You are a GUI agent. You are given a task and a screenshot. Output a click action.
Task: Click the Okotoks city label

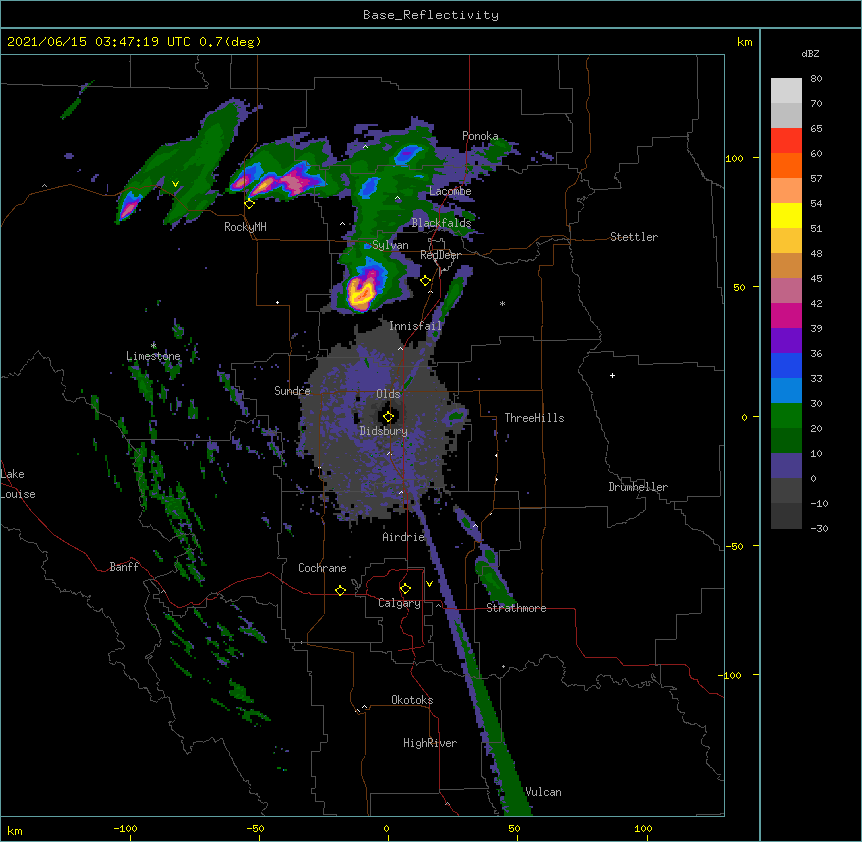(412, 700)
